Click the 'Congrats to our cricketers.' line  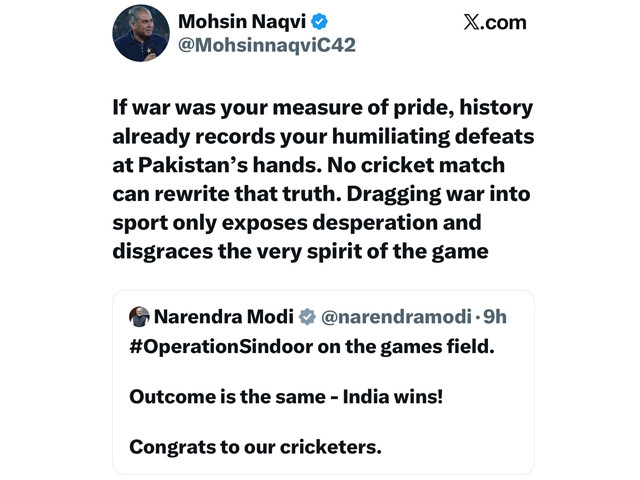(255, 447)
